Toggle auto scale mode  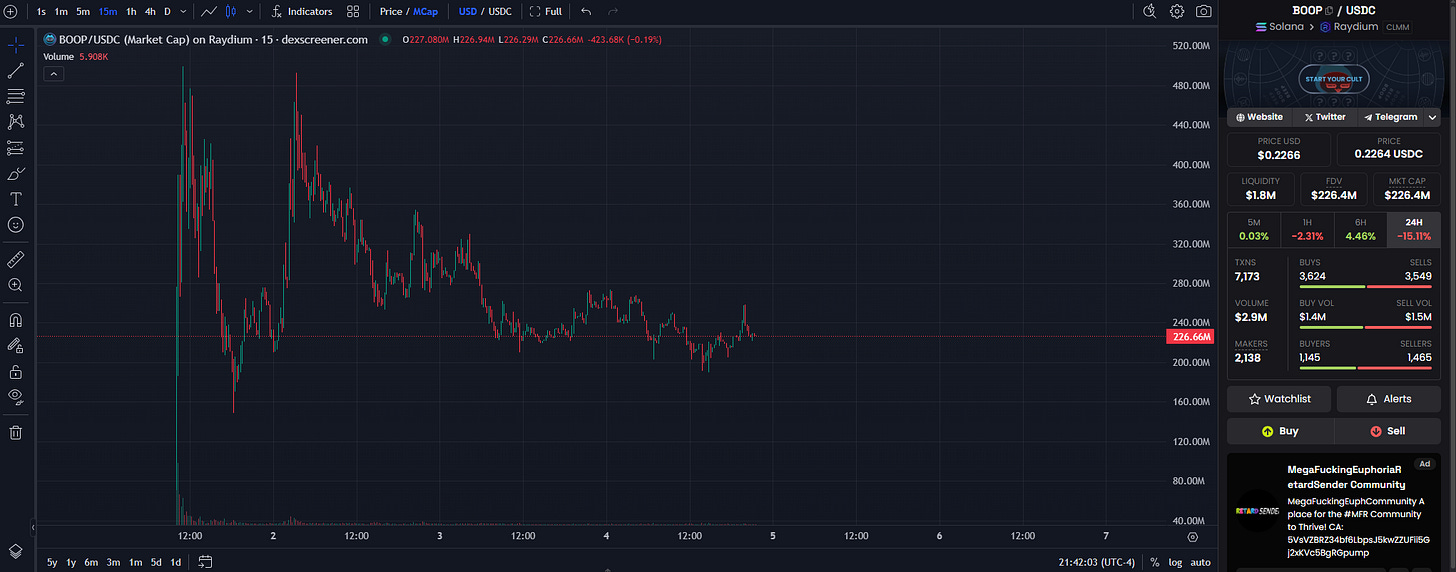coord(1200,562)
